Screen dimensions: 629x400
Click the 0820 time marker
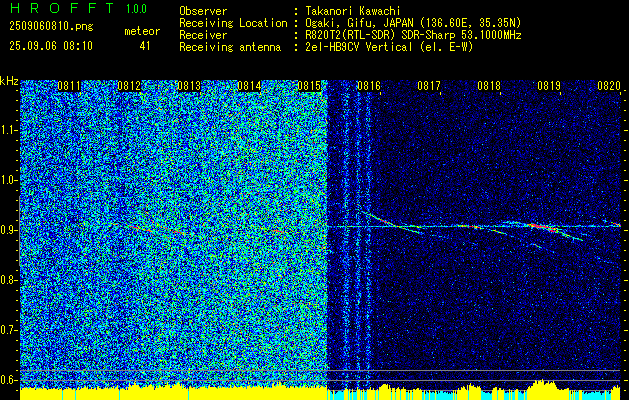coord(609,86)
